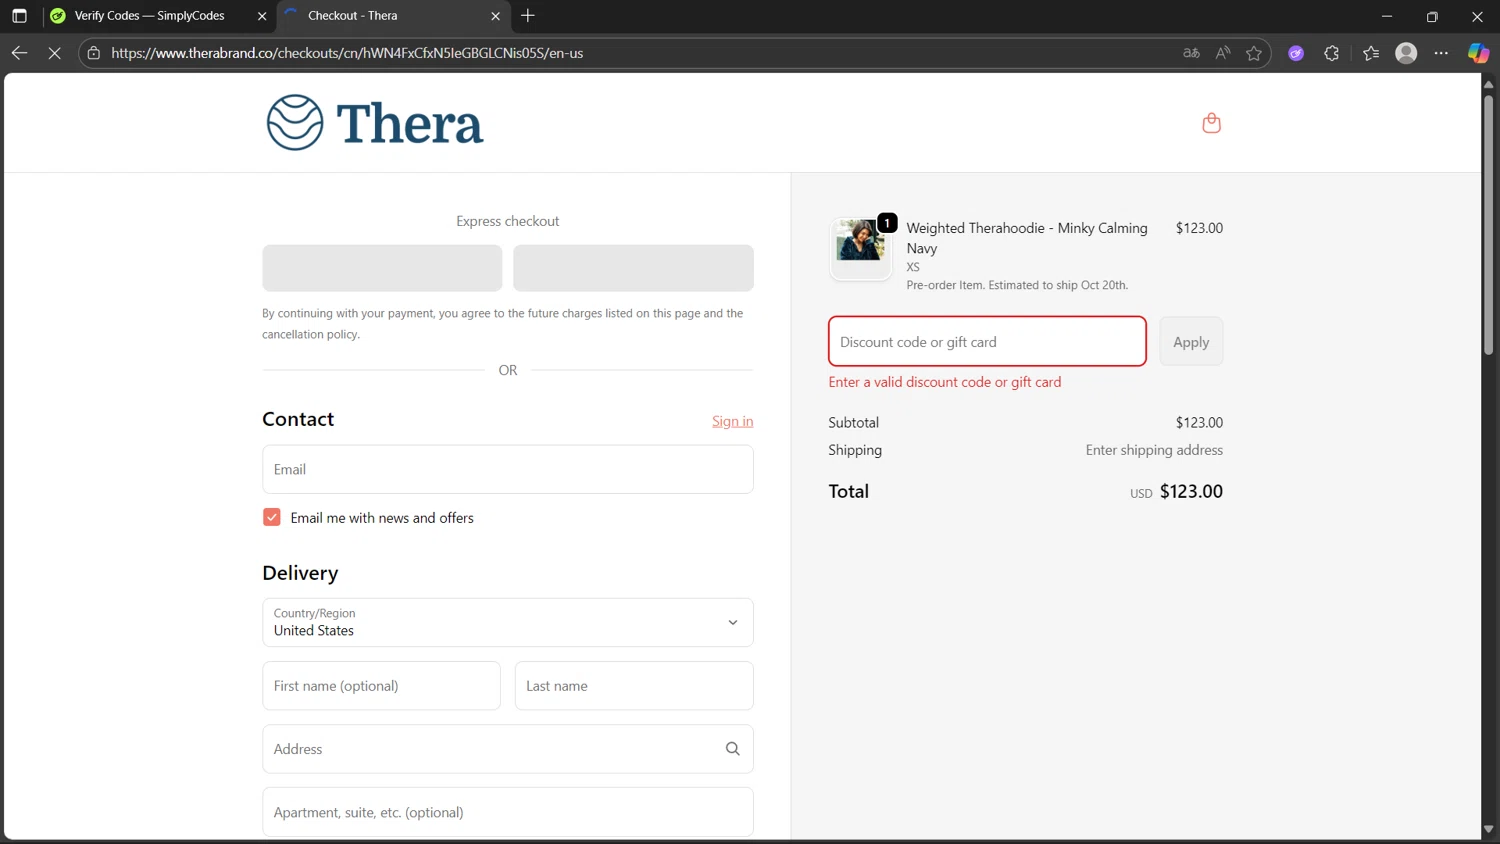Open the Copilot sidebar icon
The height and width of the screenshot is (844, 1500).
1478,53
